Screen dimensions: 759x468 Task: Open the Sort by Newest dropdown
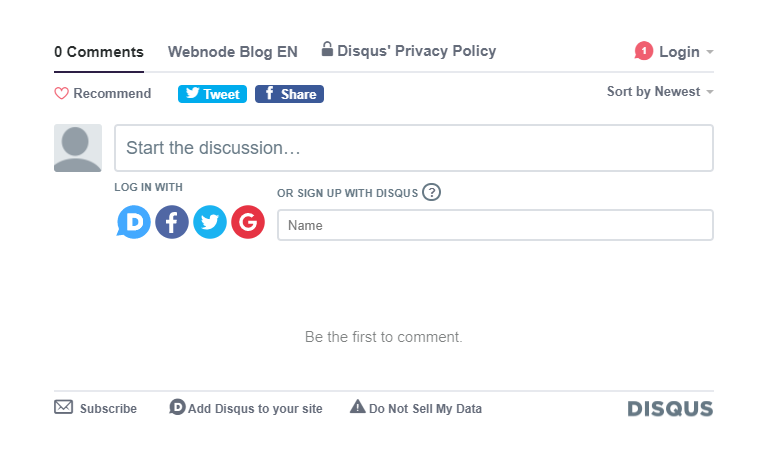(x=660, y=91)
